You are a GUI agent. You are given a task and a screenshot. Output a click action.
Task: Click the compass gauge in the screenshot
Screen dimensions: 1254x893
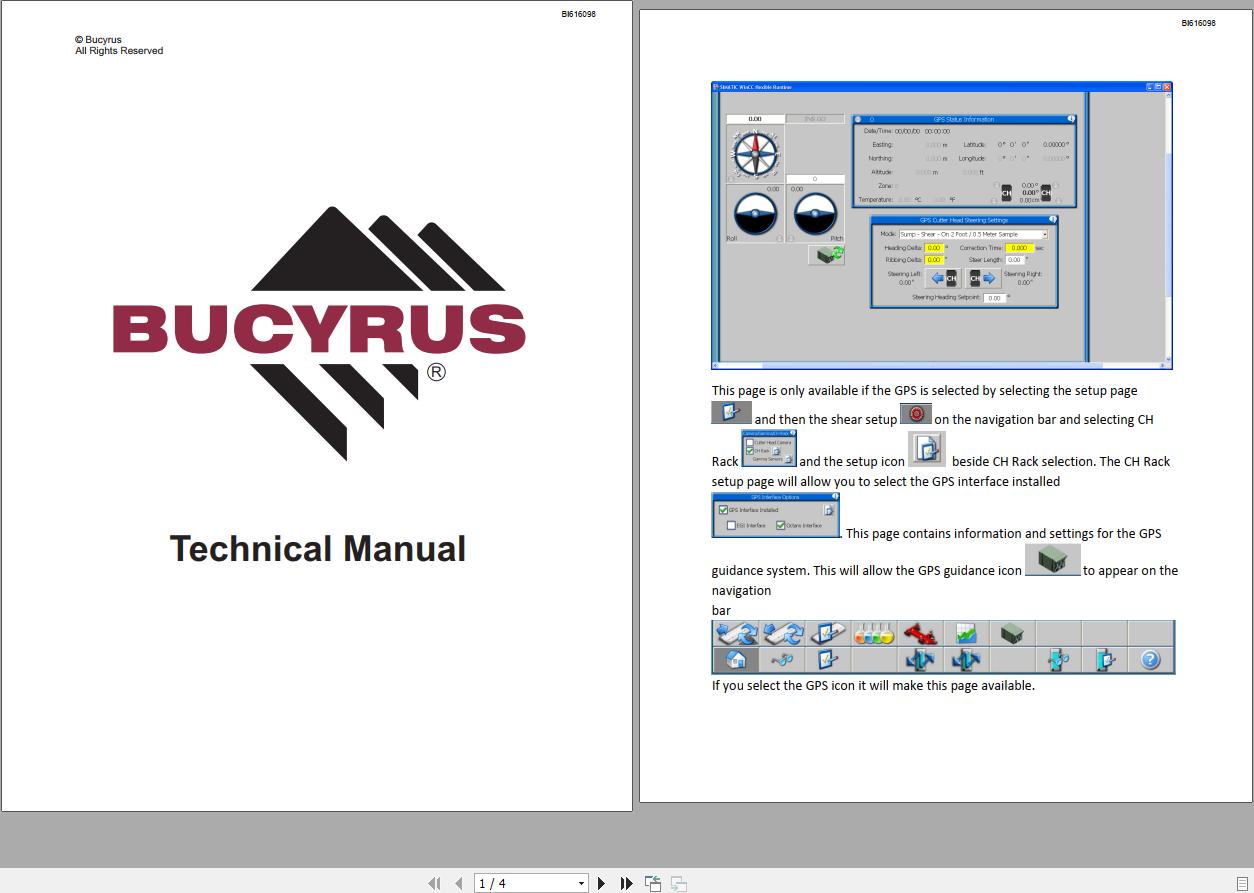click(x=754, y=154)
